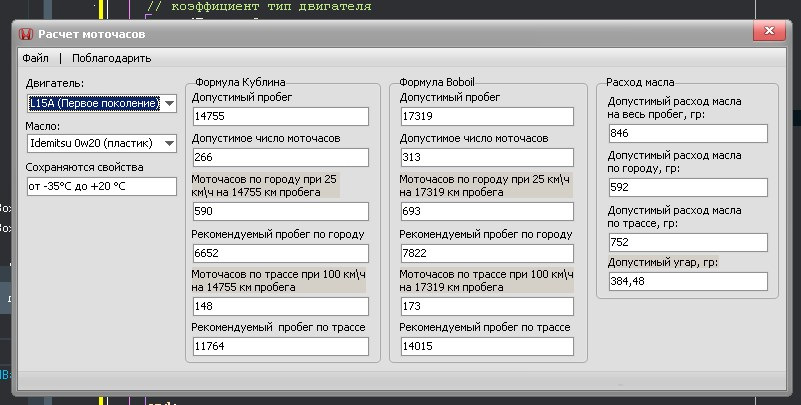The height and width of the screenshot is (405, 801).
Task: Click the Формула Boboil group title
Action: 437,82
